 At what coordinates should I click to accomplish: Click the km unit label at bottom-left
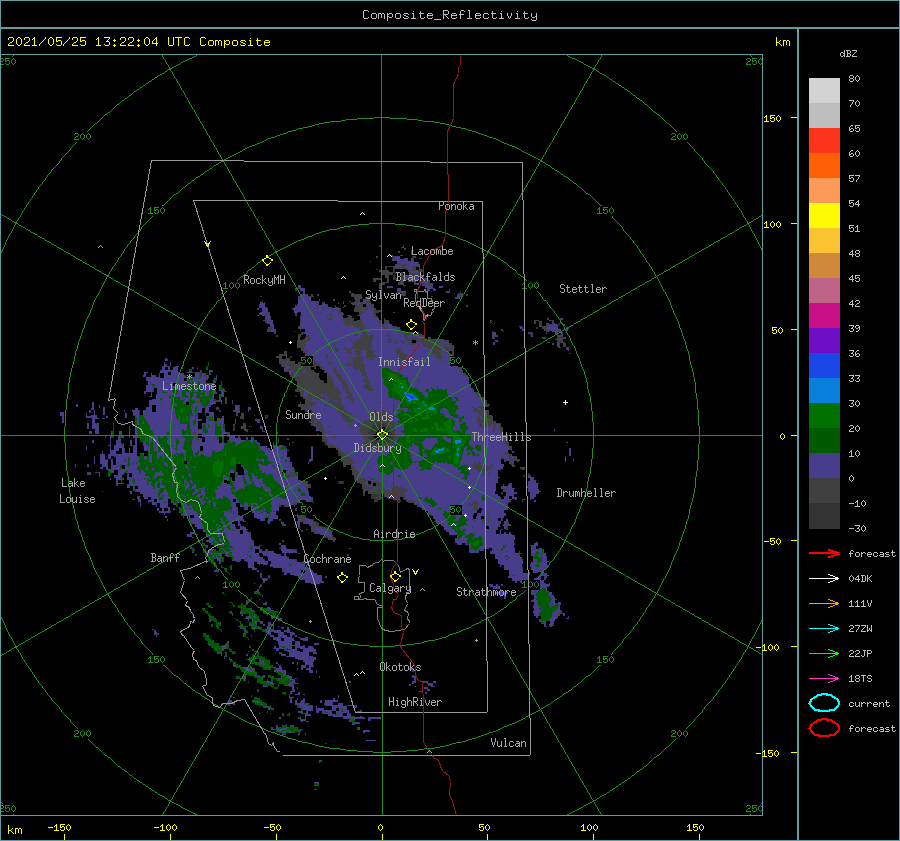pyautogui.click(x=14, y=830)
